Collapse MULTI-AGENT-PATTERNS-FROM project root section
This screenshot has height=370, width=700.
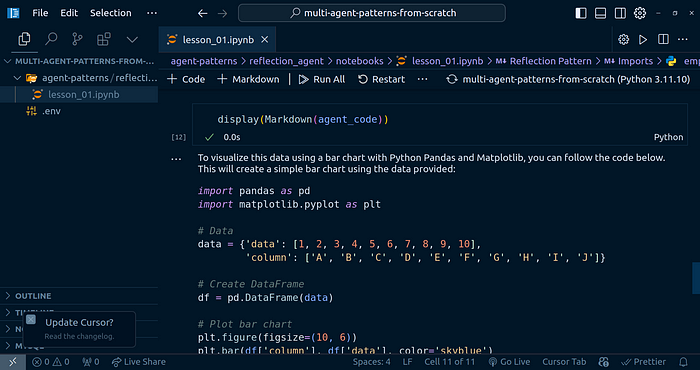[79, 61]
